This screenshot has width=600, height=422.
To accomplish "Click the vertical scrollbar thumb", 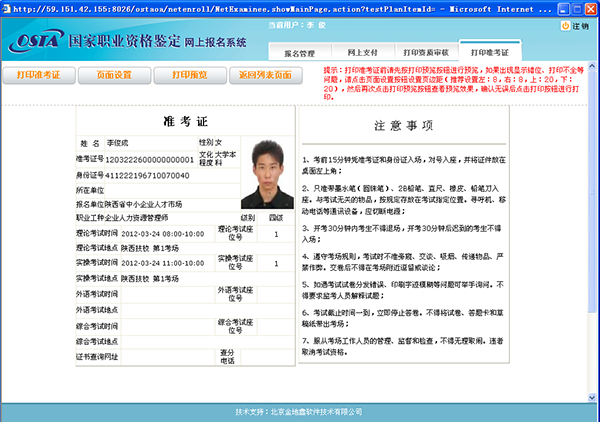I will tap(592, 190).
